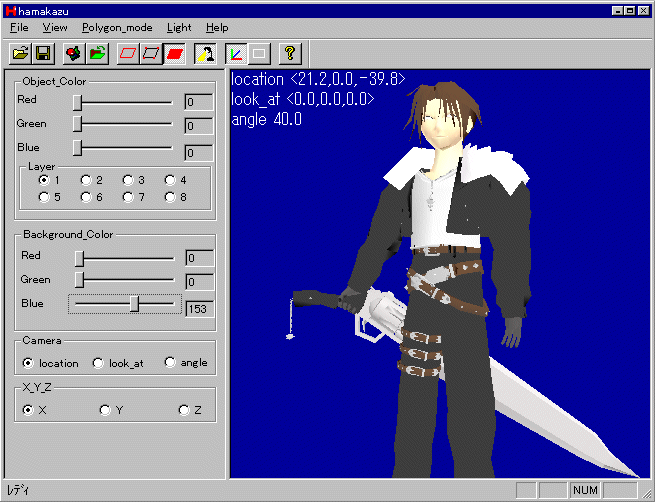
Task: Click the look_at coordinates text overlay
Action: 302,99
